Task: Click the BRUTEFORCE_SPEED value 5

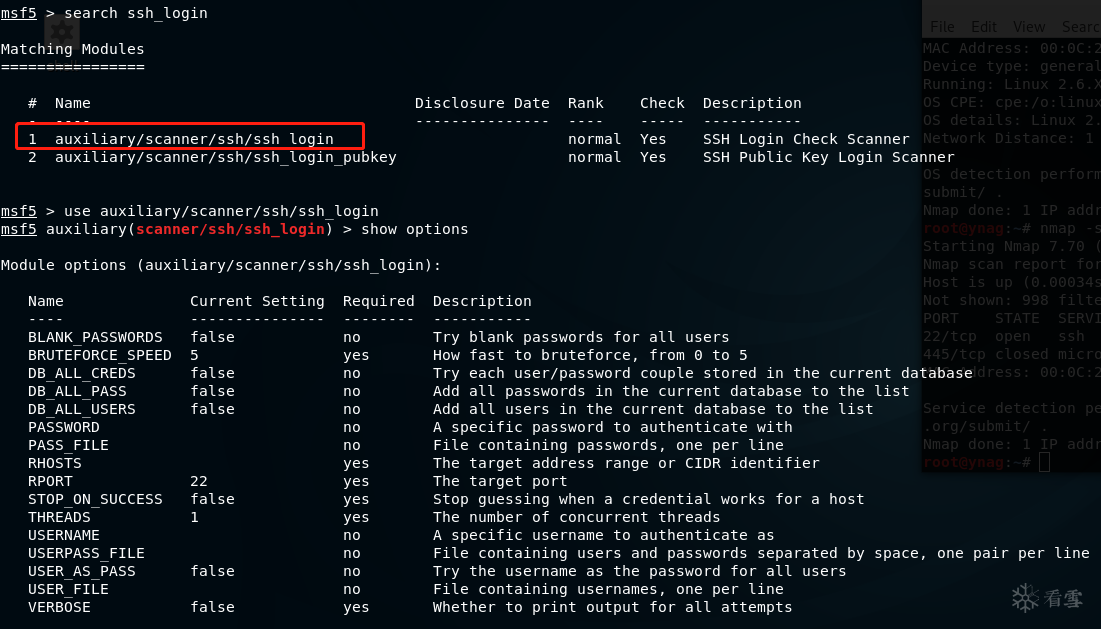Action: coord(195,355)
